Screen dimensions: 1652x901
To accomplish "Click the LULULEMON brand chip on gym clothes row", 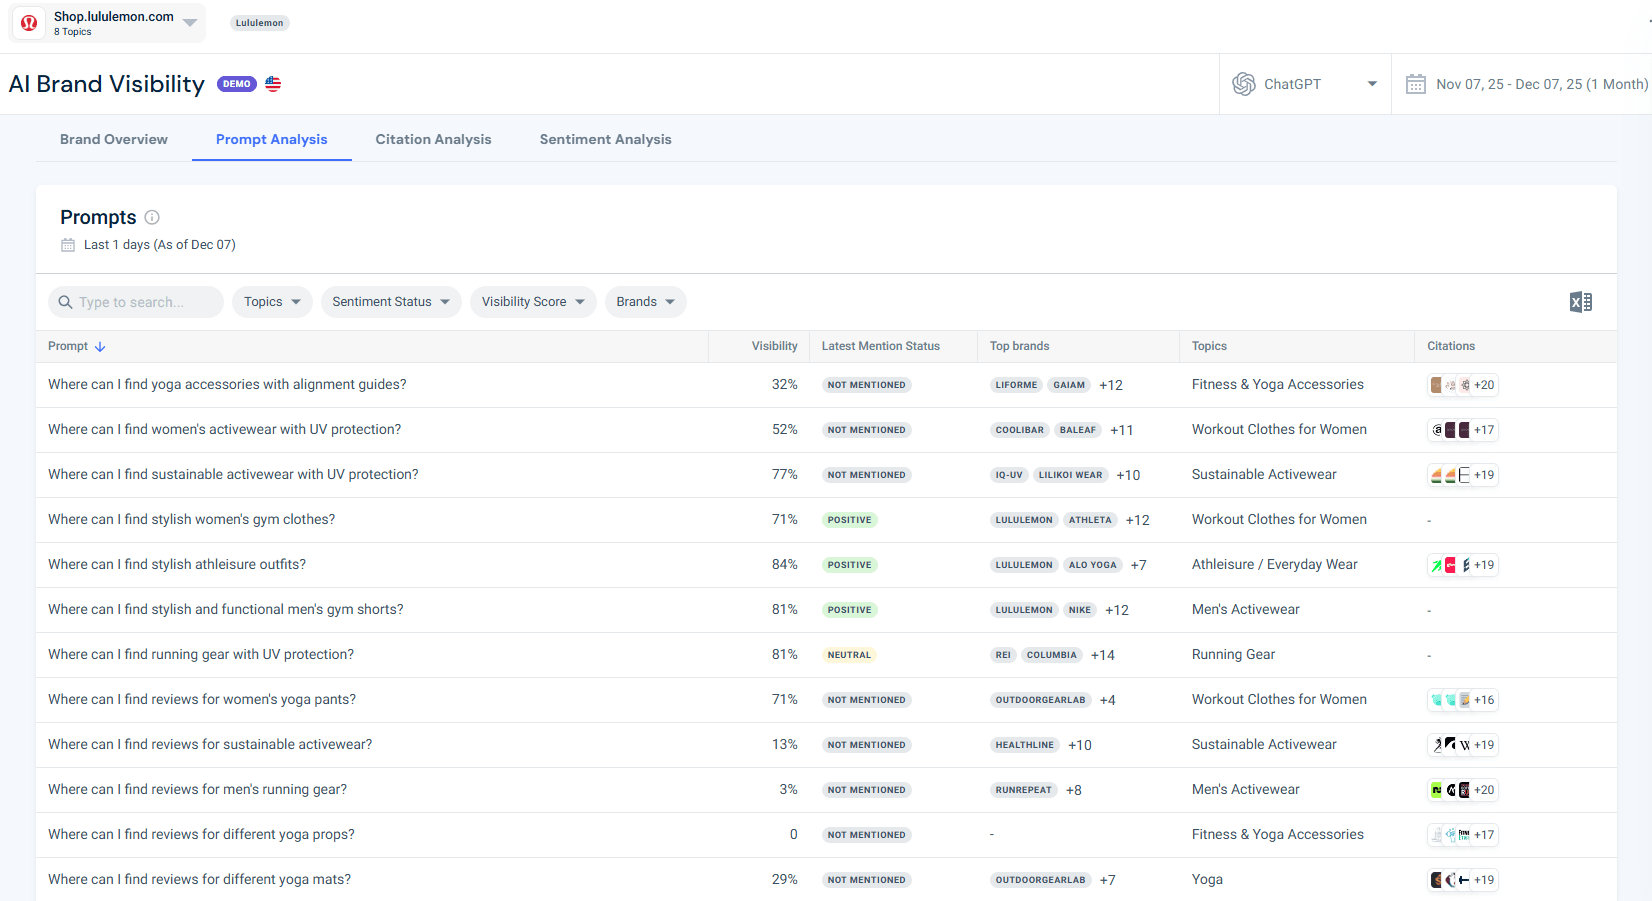I will click(1023, 519).
